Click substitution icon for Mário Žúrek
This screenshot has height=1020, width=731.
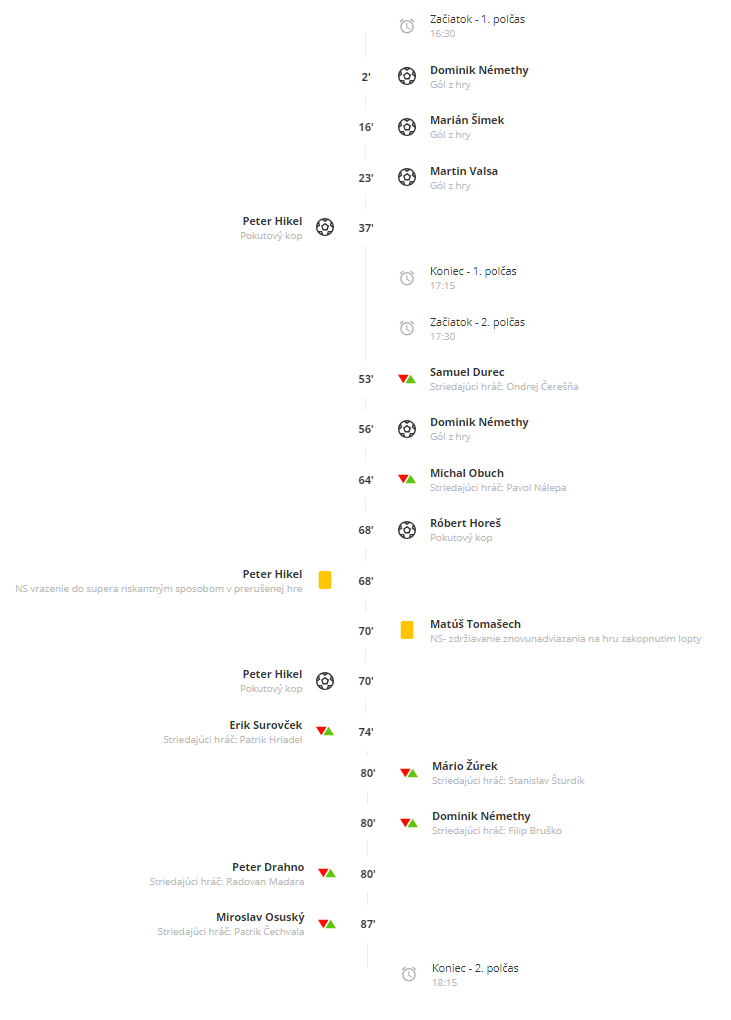[x=409, y=773]
